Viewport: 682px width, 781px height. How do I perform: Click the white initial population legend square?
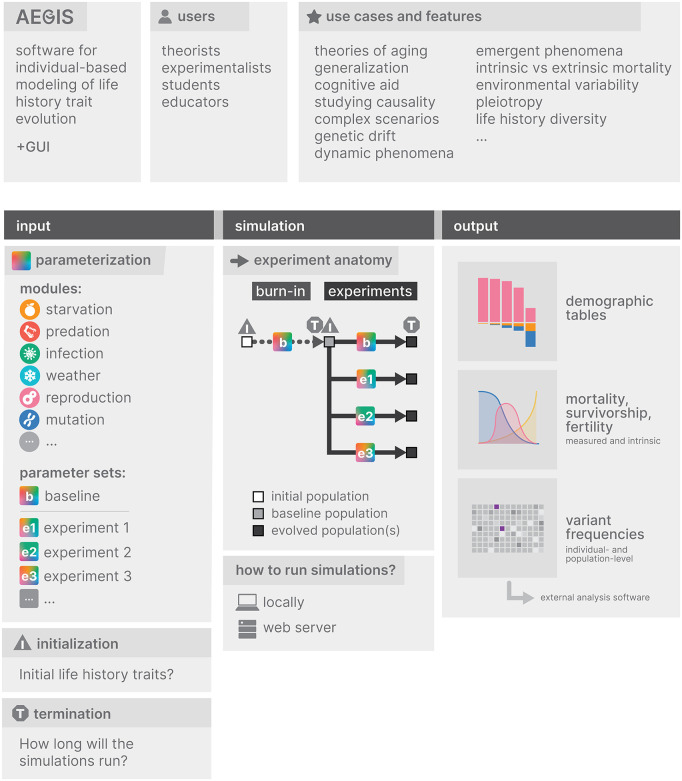coord(258,497)
